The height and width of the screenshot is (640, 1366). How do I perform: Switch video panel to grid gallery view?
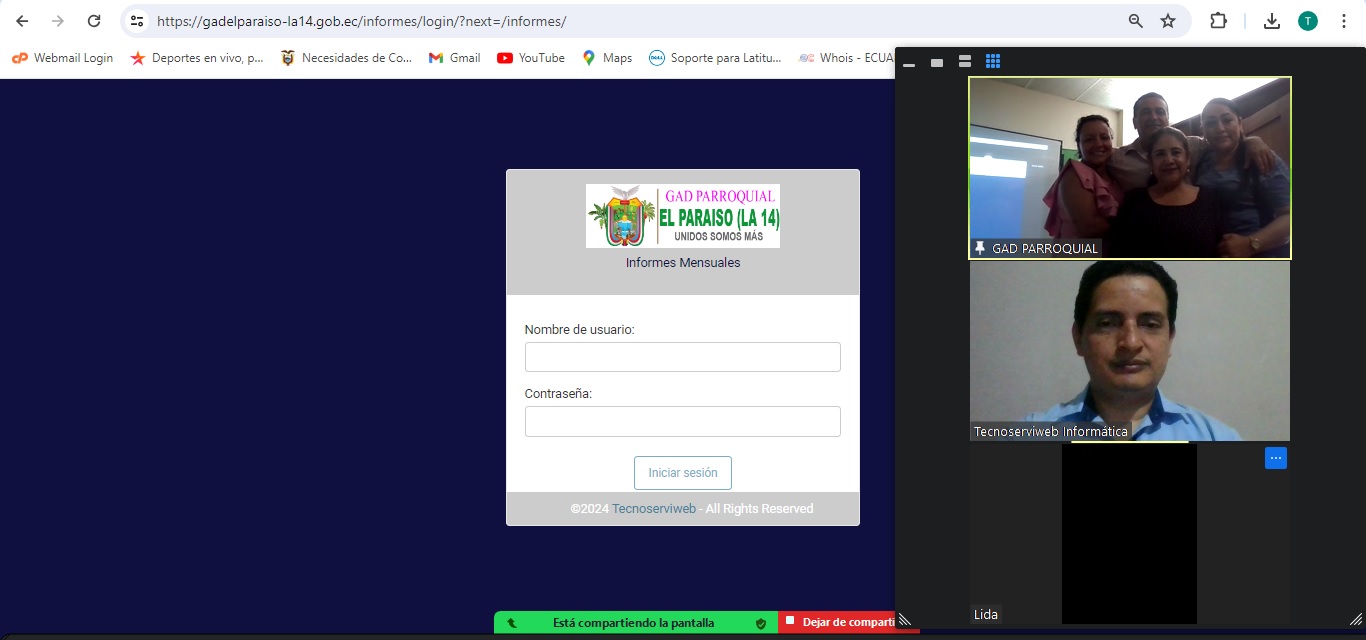point(993,62)
